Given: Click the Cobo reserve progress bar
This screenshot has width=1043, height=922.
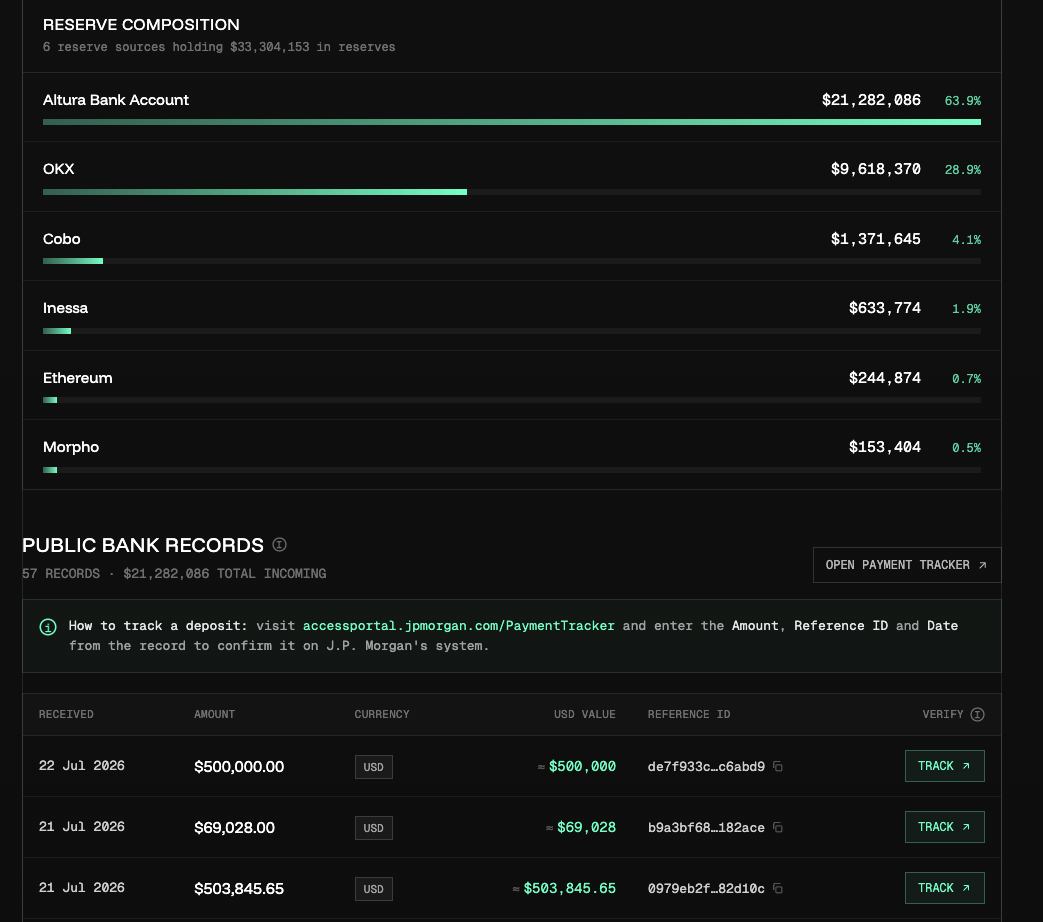Looking at the screenshot, I should pyautogui.click(x=512, y=261).
